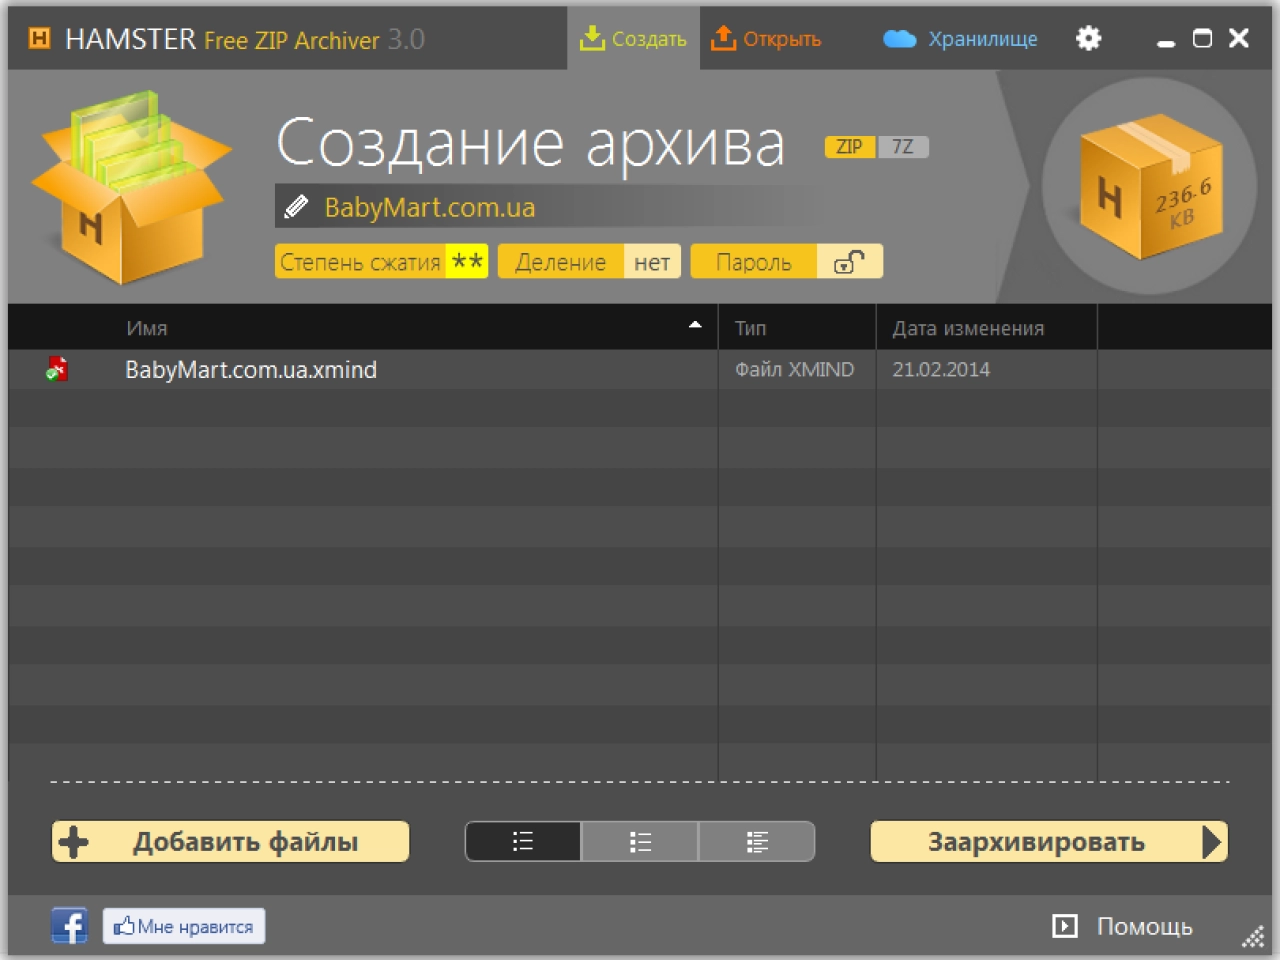
Task: Click the XMIND file icon in the list
Action: (57, 369)
